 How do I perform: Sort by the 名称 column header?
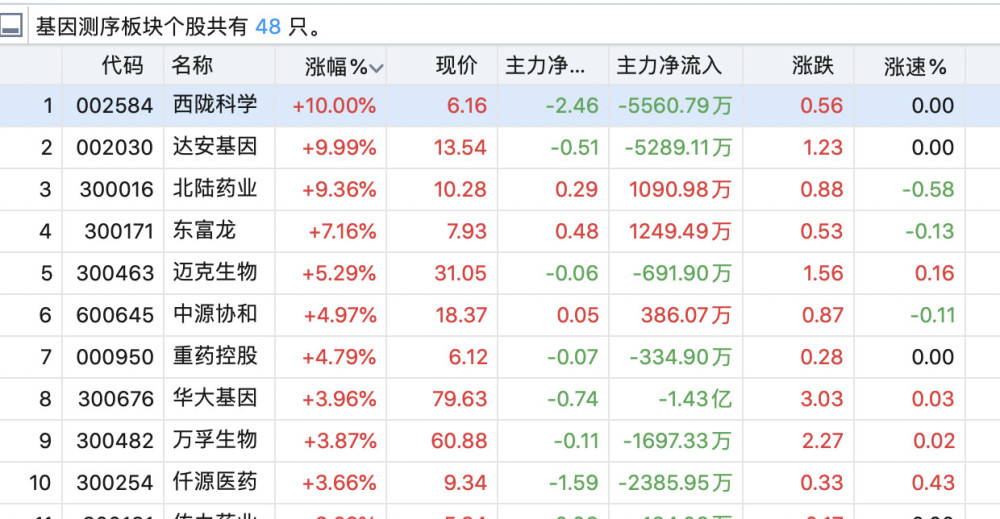pos(192,66)
